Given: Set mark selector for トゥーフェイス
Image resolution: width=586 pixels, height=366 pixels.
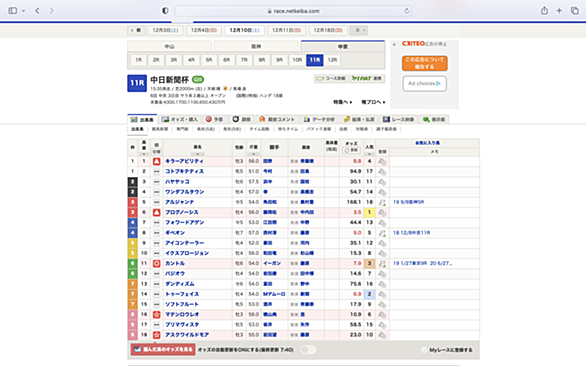Looking at the screenshot, I should (157, 294).
